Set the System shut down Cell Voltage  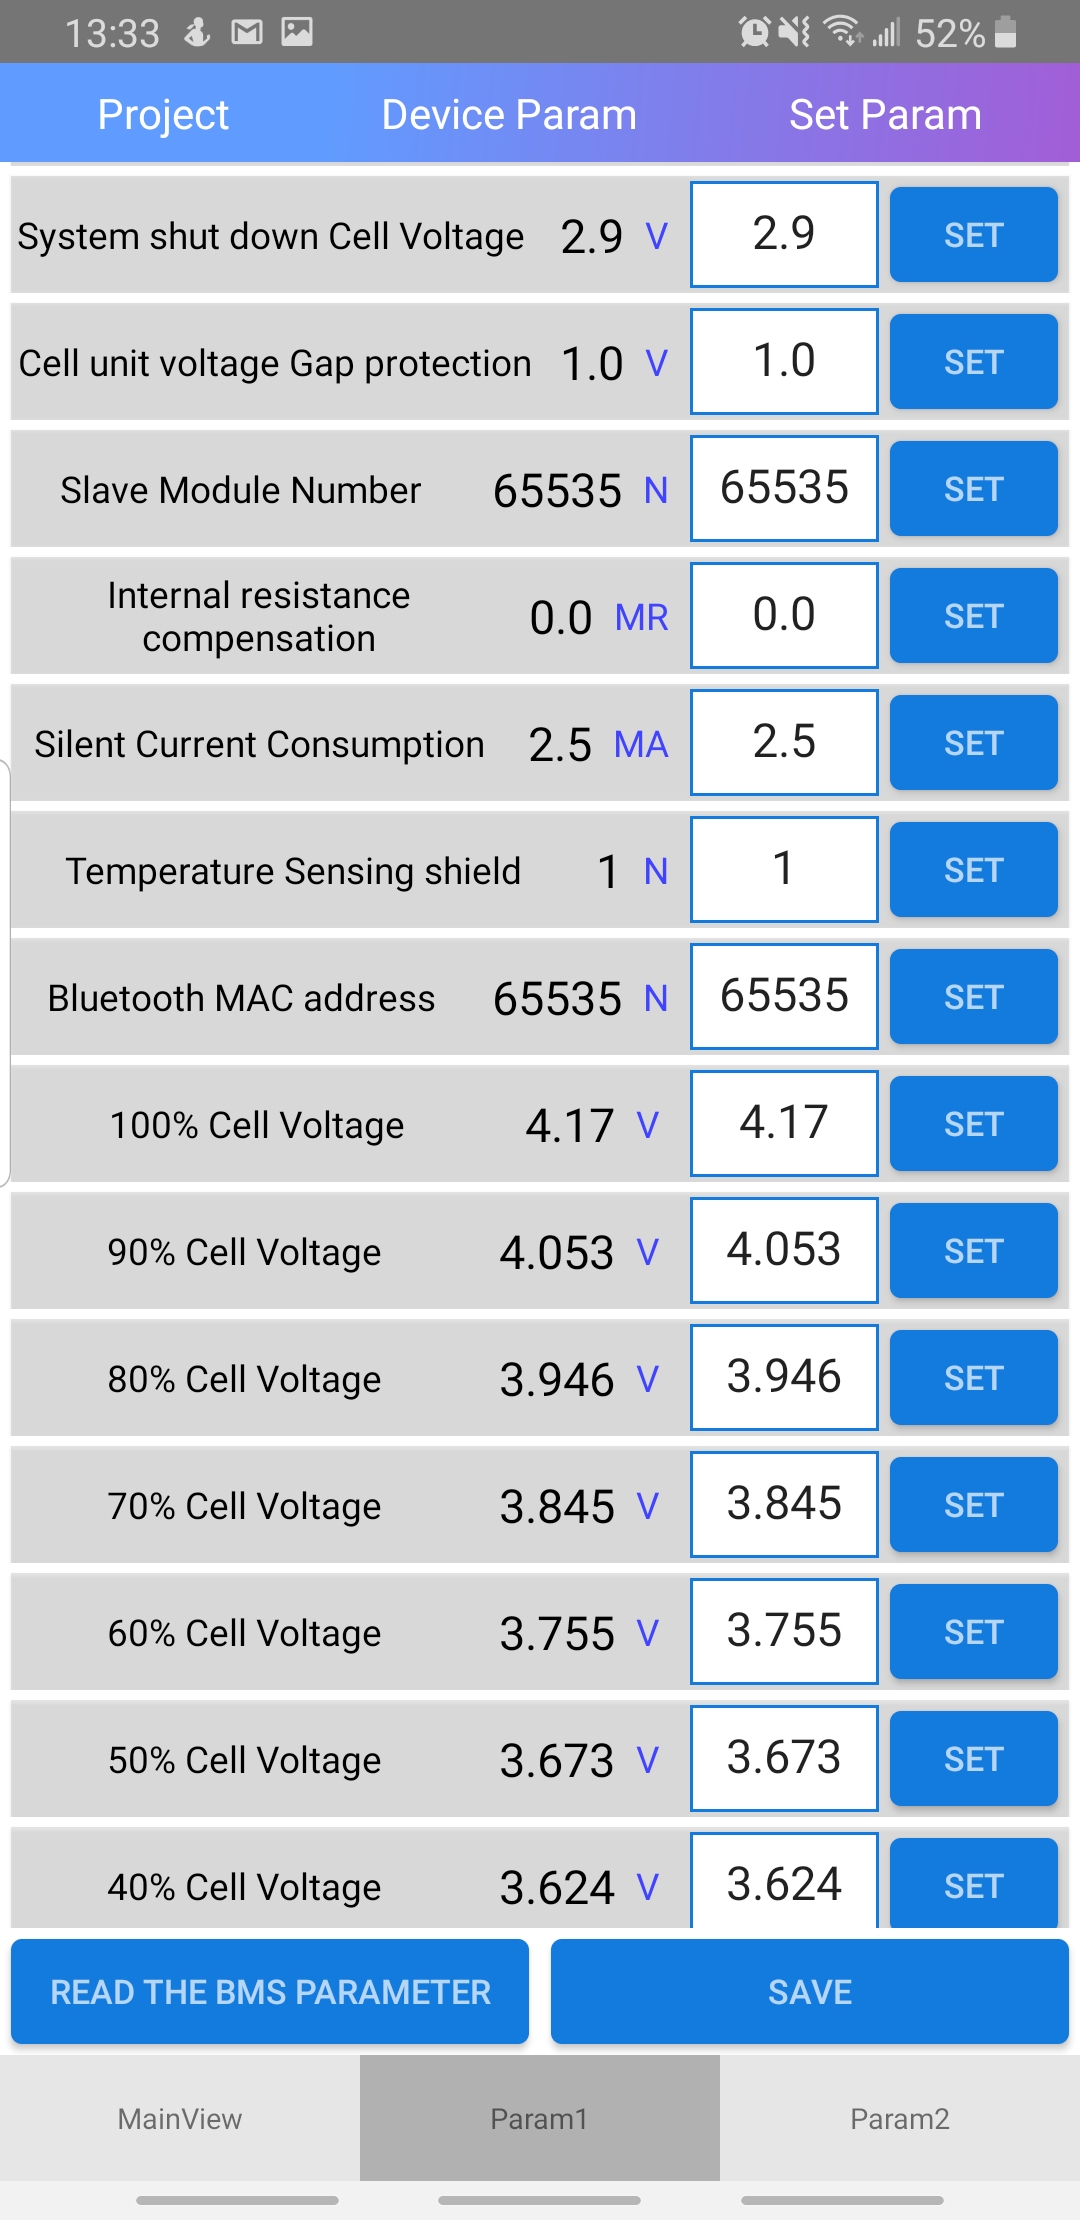pos(973,235)
